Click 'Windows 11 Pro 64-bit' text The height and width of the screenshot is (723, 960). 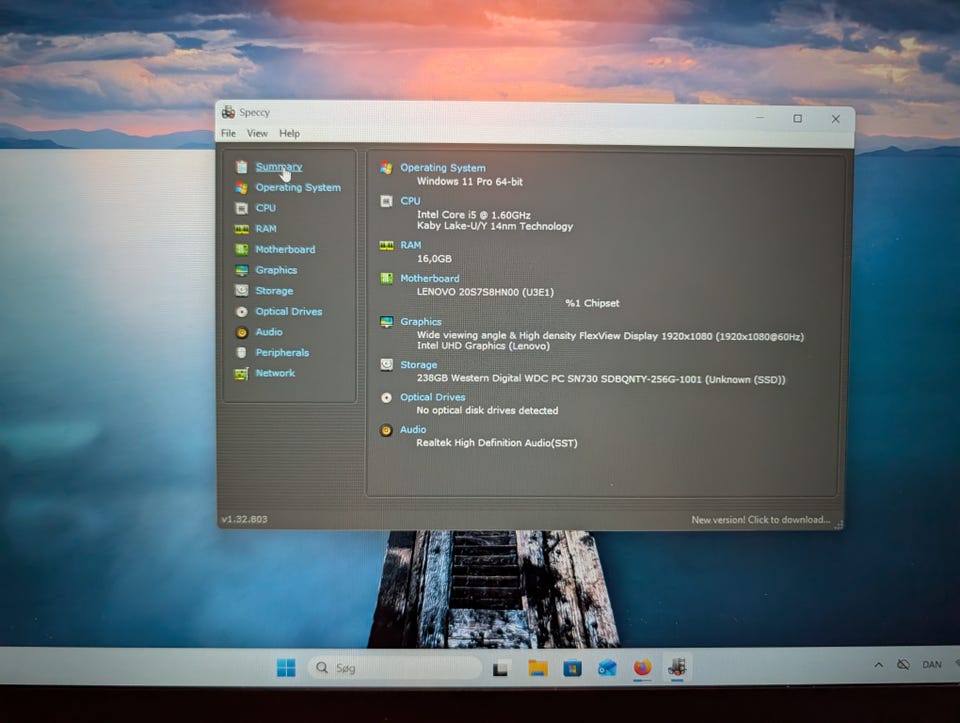click(470, 181)
